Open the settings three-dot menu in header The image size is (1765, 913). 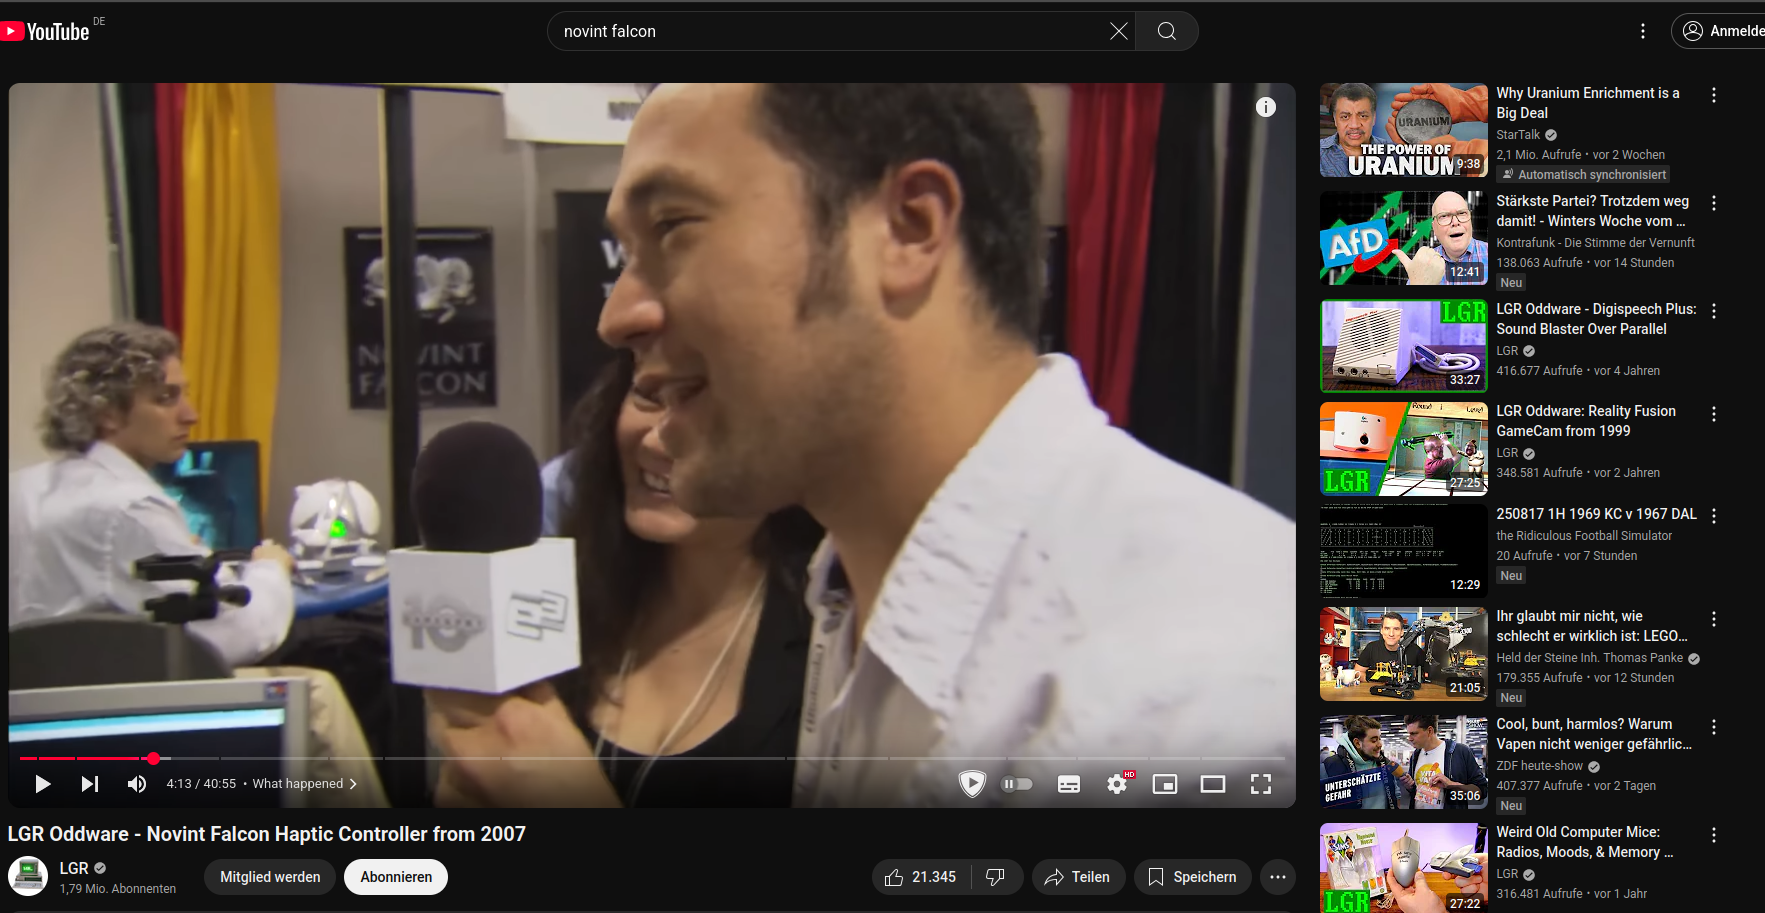(1642, 31)
